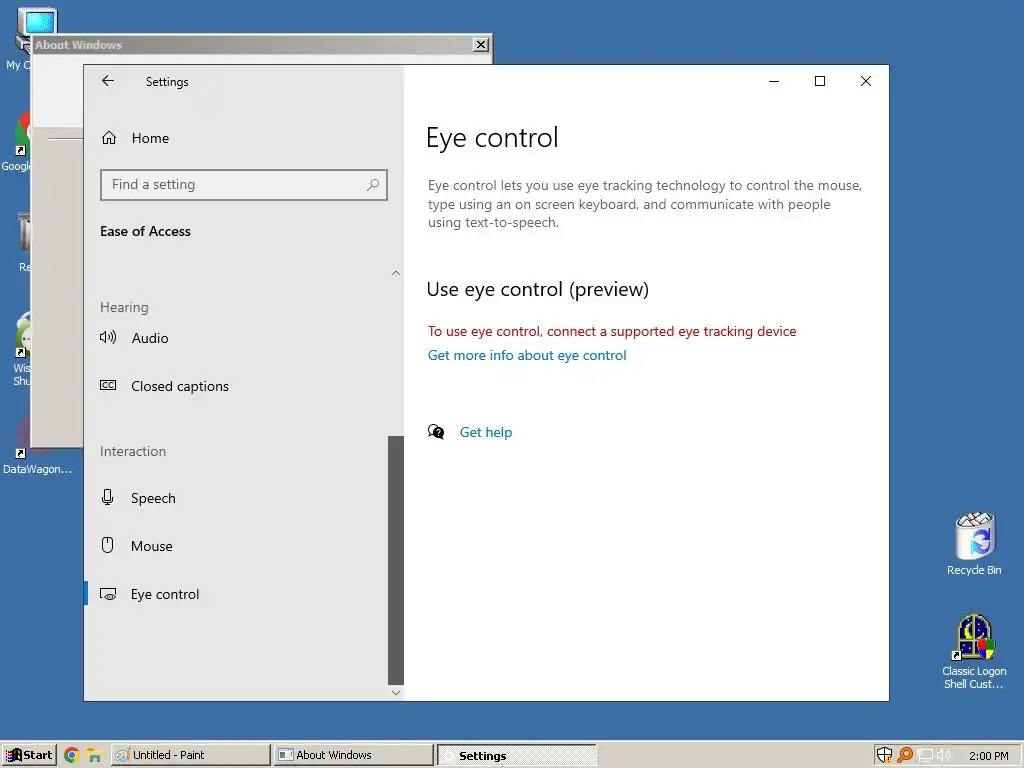
Task: Click the Use eye control (preview) heading
Action: tap(538, 289)
